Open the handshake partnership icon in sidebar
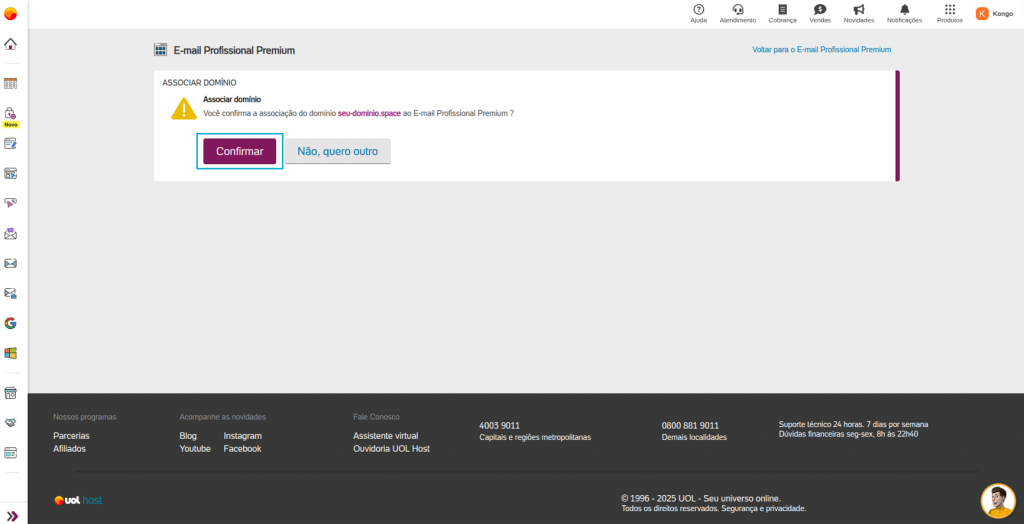This screenshot has height=524, width=1024. [10, 423]
